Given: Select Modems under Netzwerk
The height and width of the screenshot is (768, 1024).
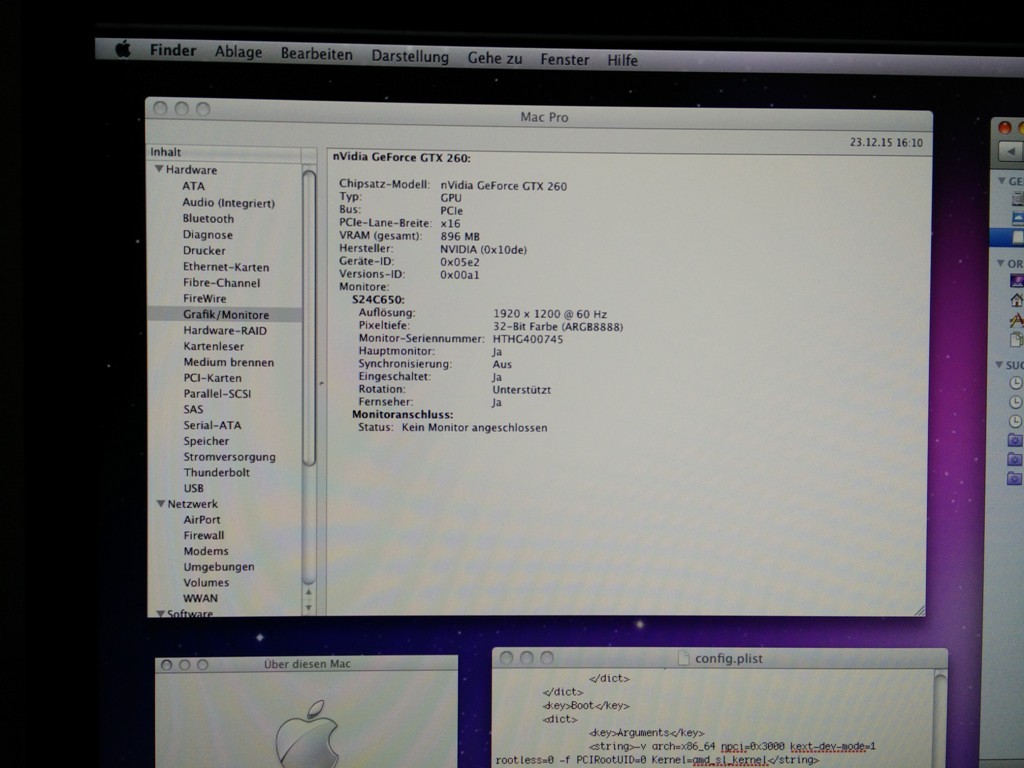Looking at the screenshot, I should [x=206, y=551].
